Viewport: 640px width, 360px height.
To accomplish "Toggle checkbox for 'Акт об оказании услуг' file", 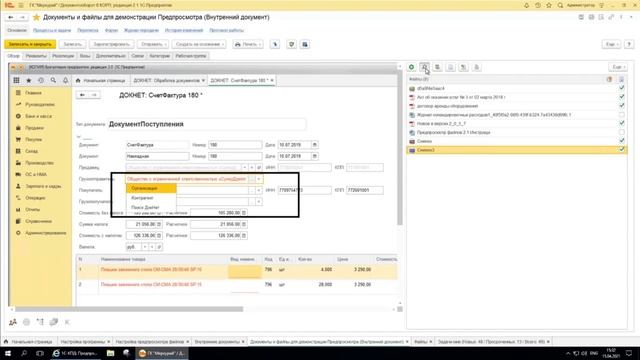I will pos(621,97).
